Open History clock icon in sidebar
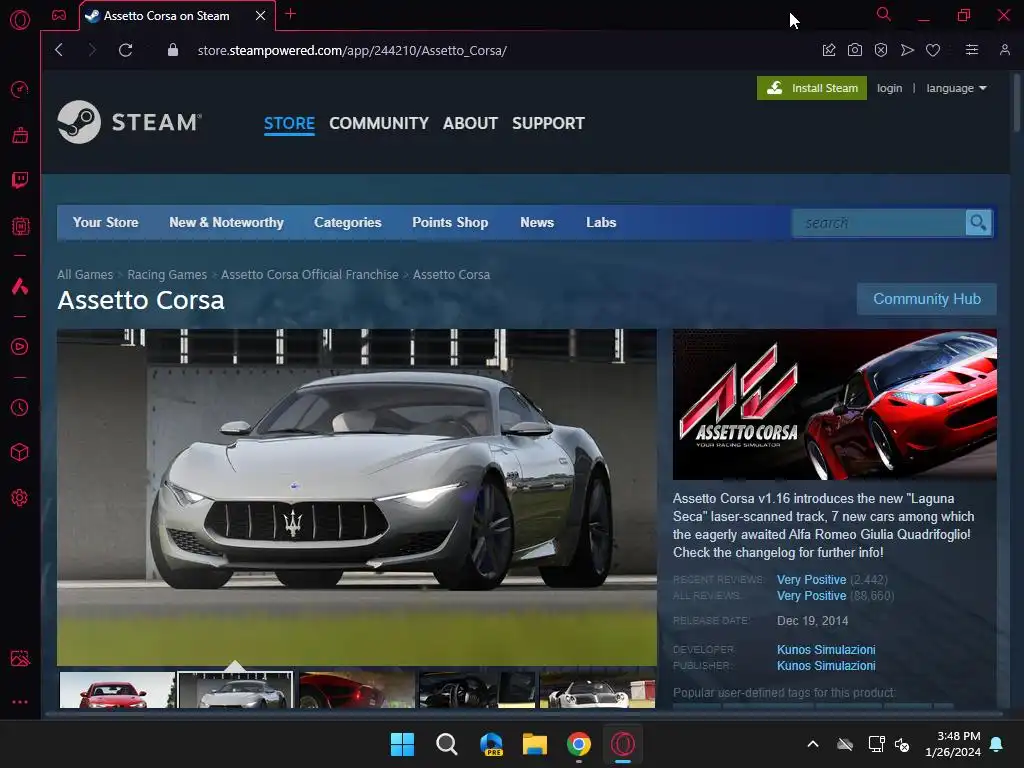Viewport: 1024px width, 768px height. tap(20, 408)
